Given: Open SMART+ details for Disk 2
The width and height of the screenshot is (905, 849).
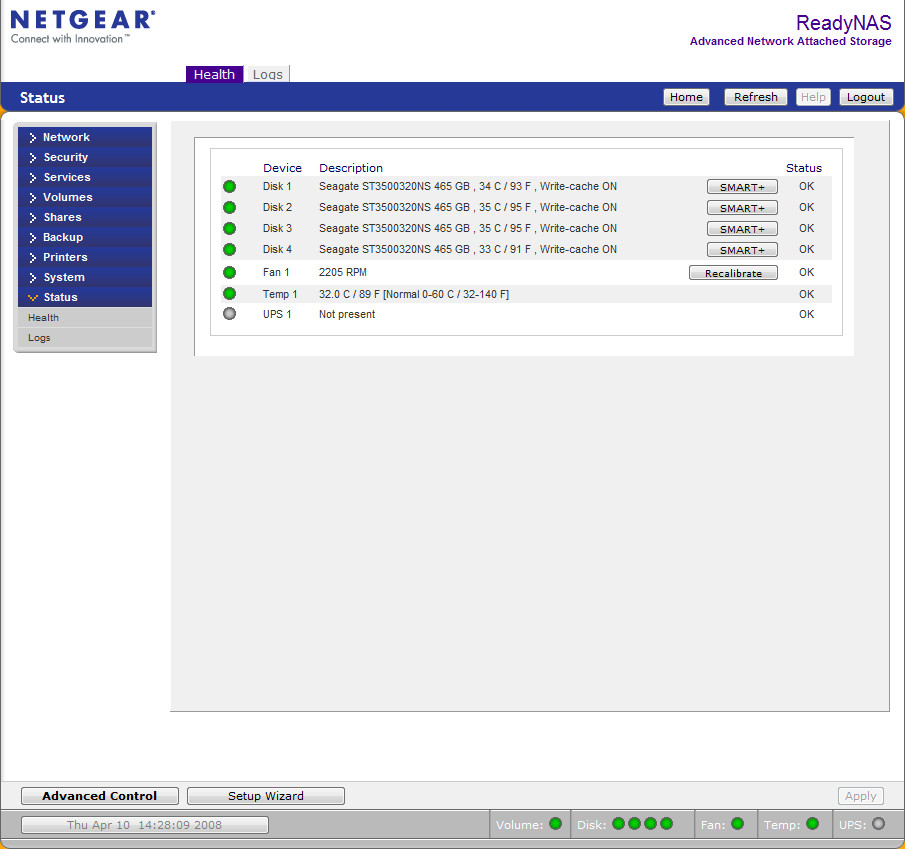Looking at the screenshot, I should (742, 208).
